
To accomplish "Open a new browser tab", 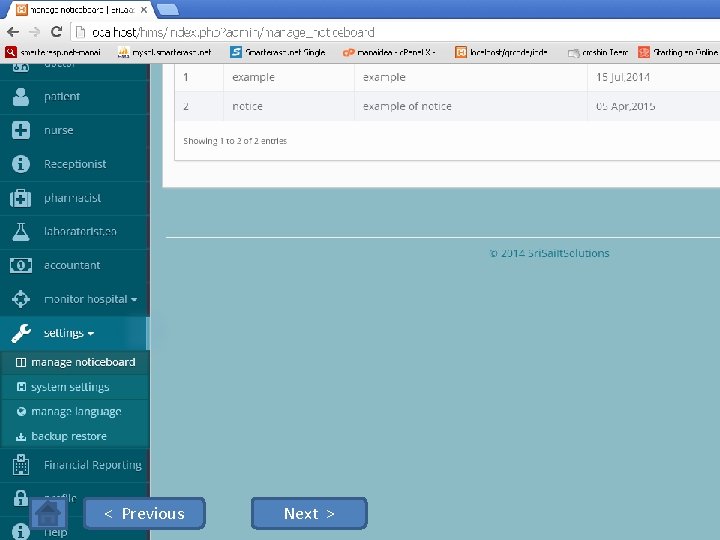I will 168,9.
